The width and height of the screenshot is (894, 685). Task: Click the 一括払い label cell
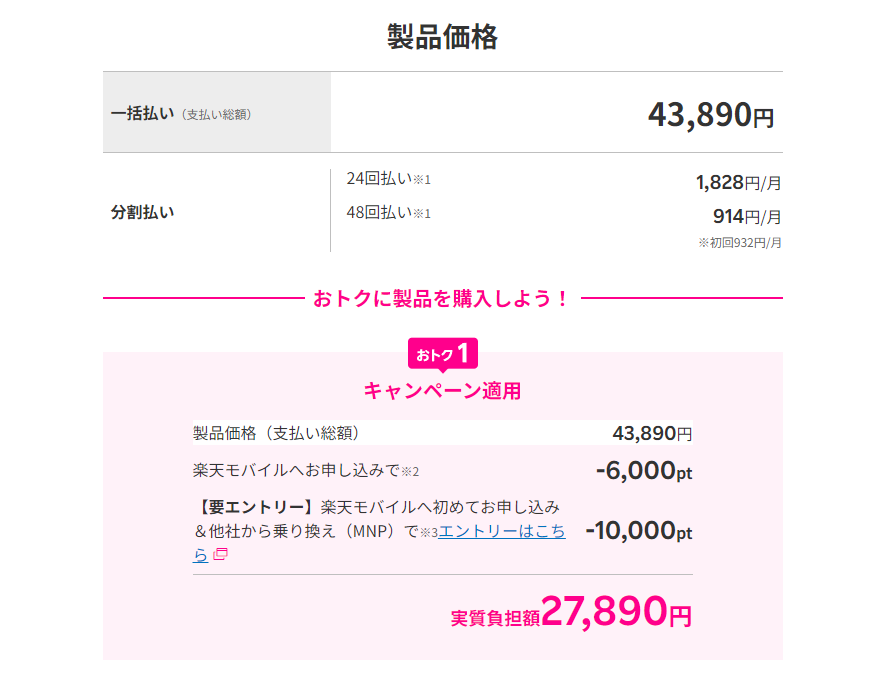(217, 112)
